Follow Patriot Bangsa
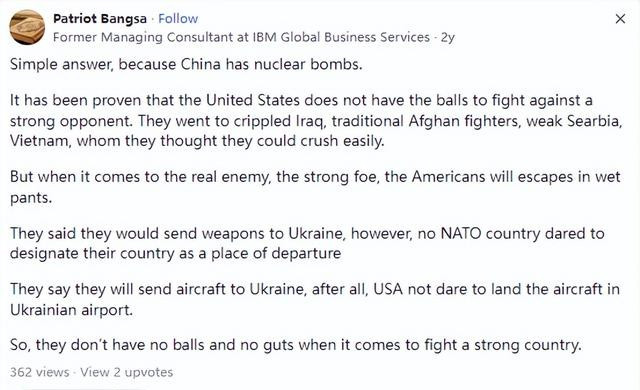The width and height of the screenshot is (640, 390). pyautogui.click(x=178, y=19)
